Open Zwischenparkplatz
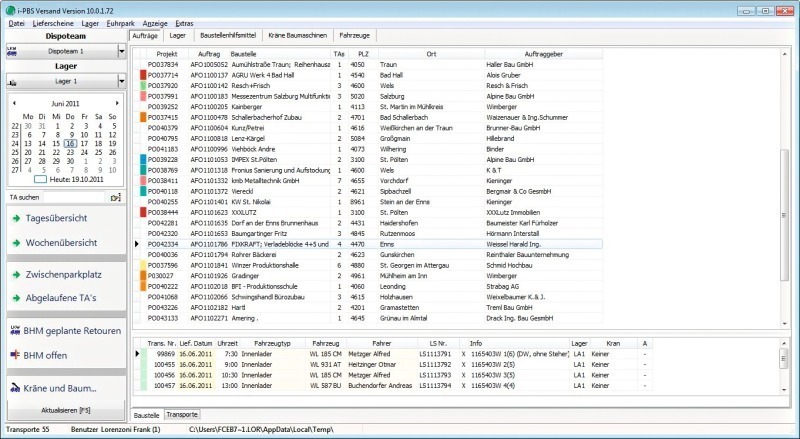This screenshot has height=439, width=800. [x=63, y=275]
